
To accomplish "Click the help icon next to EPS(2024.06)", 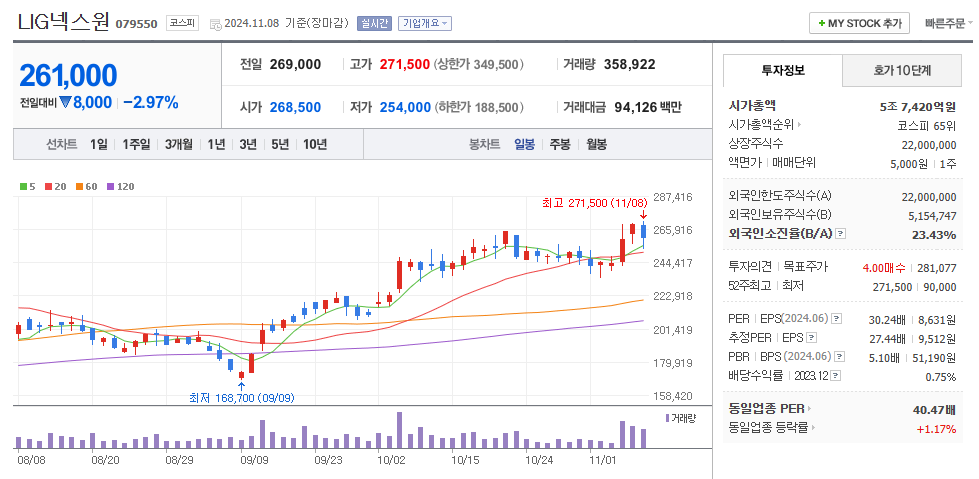I will 837,319.
